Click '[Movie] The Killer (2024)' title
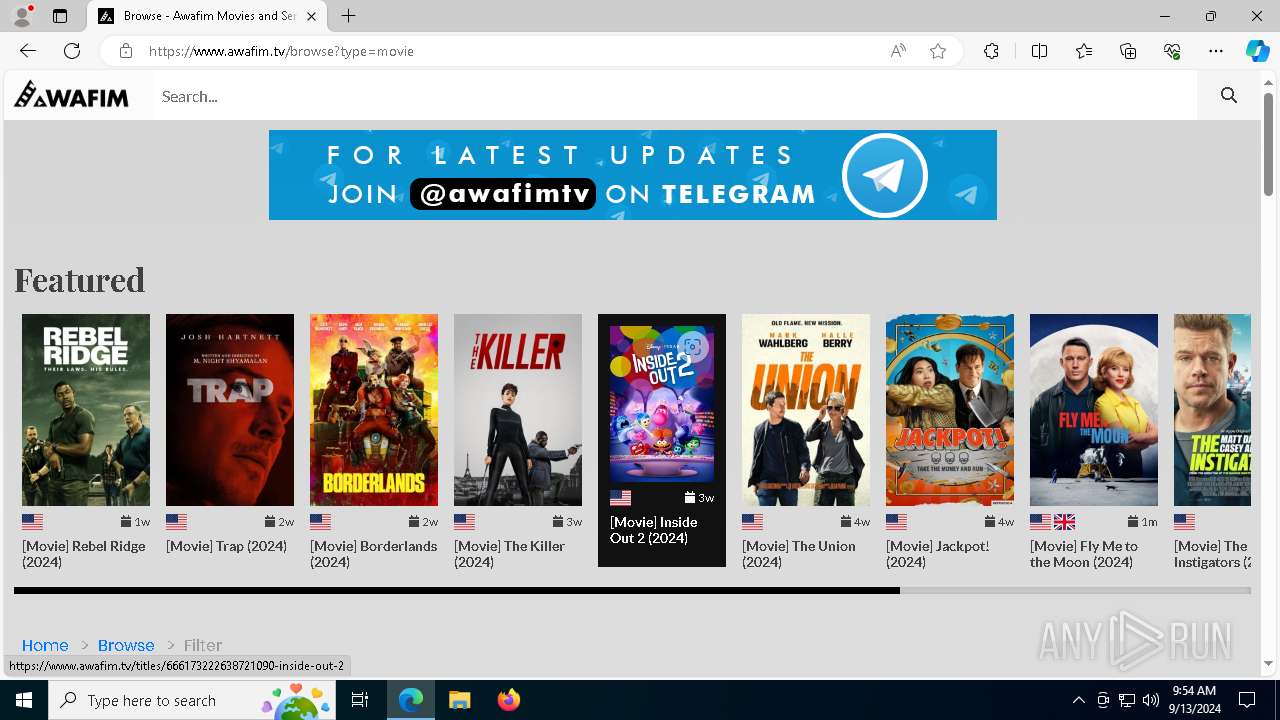1280x720 pixels. point(510,554)
